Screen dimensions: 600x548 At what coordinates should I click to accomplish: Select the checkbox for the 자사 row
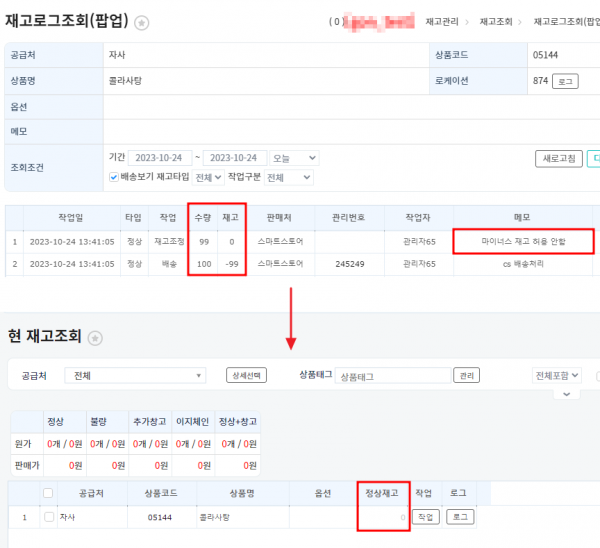47,517
